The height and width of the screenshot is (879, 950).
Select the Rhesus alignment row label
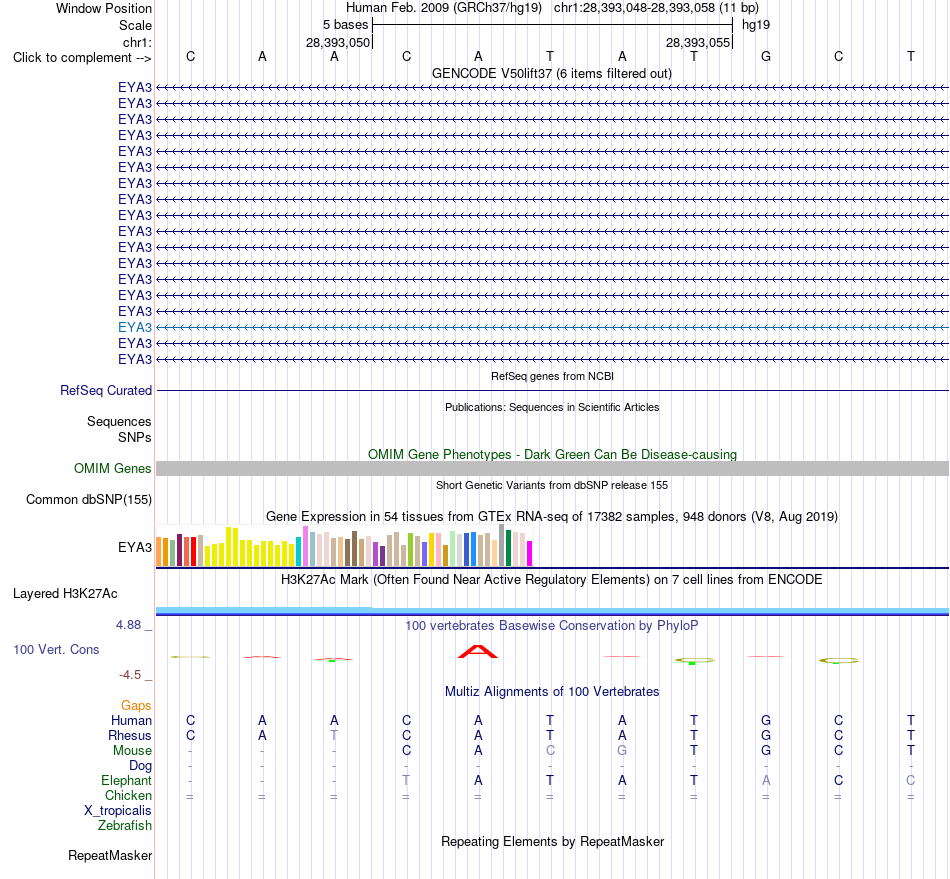(130, 735)
